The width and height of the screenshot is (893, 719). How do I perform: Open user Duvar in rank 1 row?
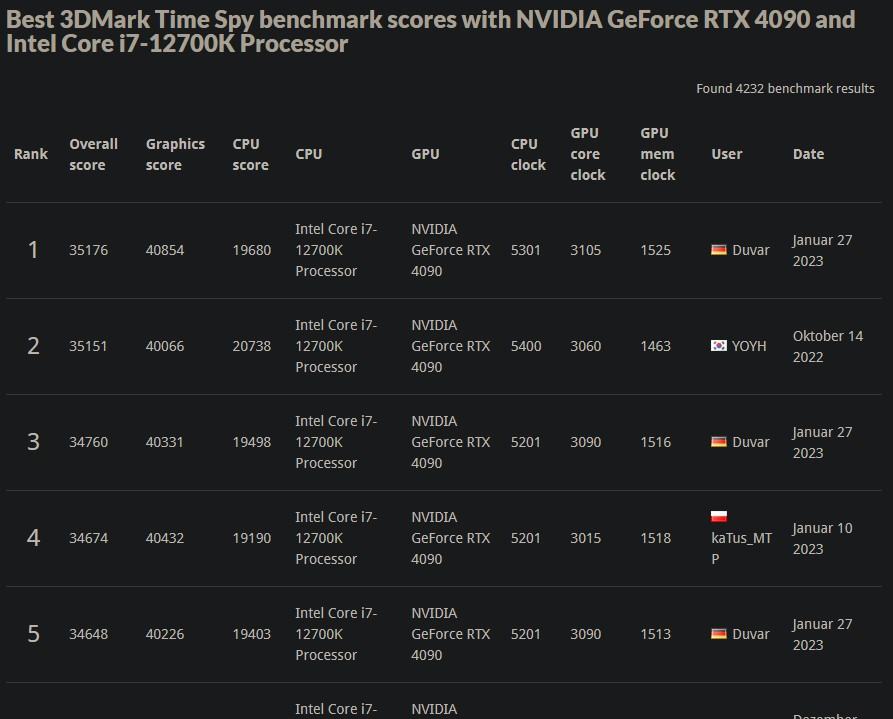click(x=751, y=250)
